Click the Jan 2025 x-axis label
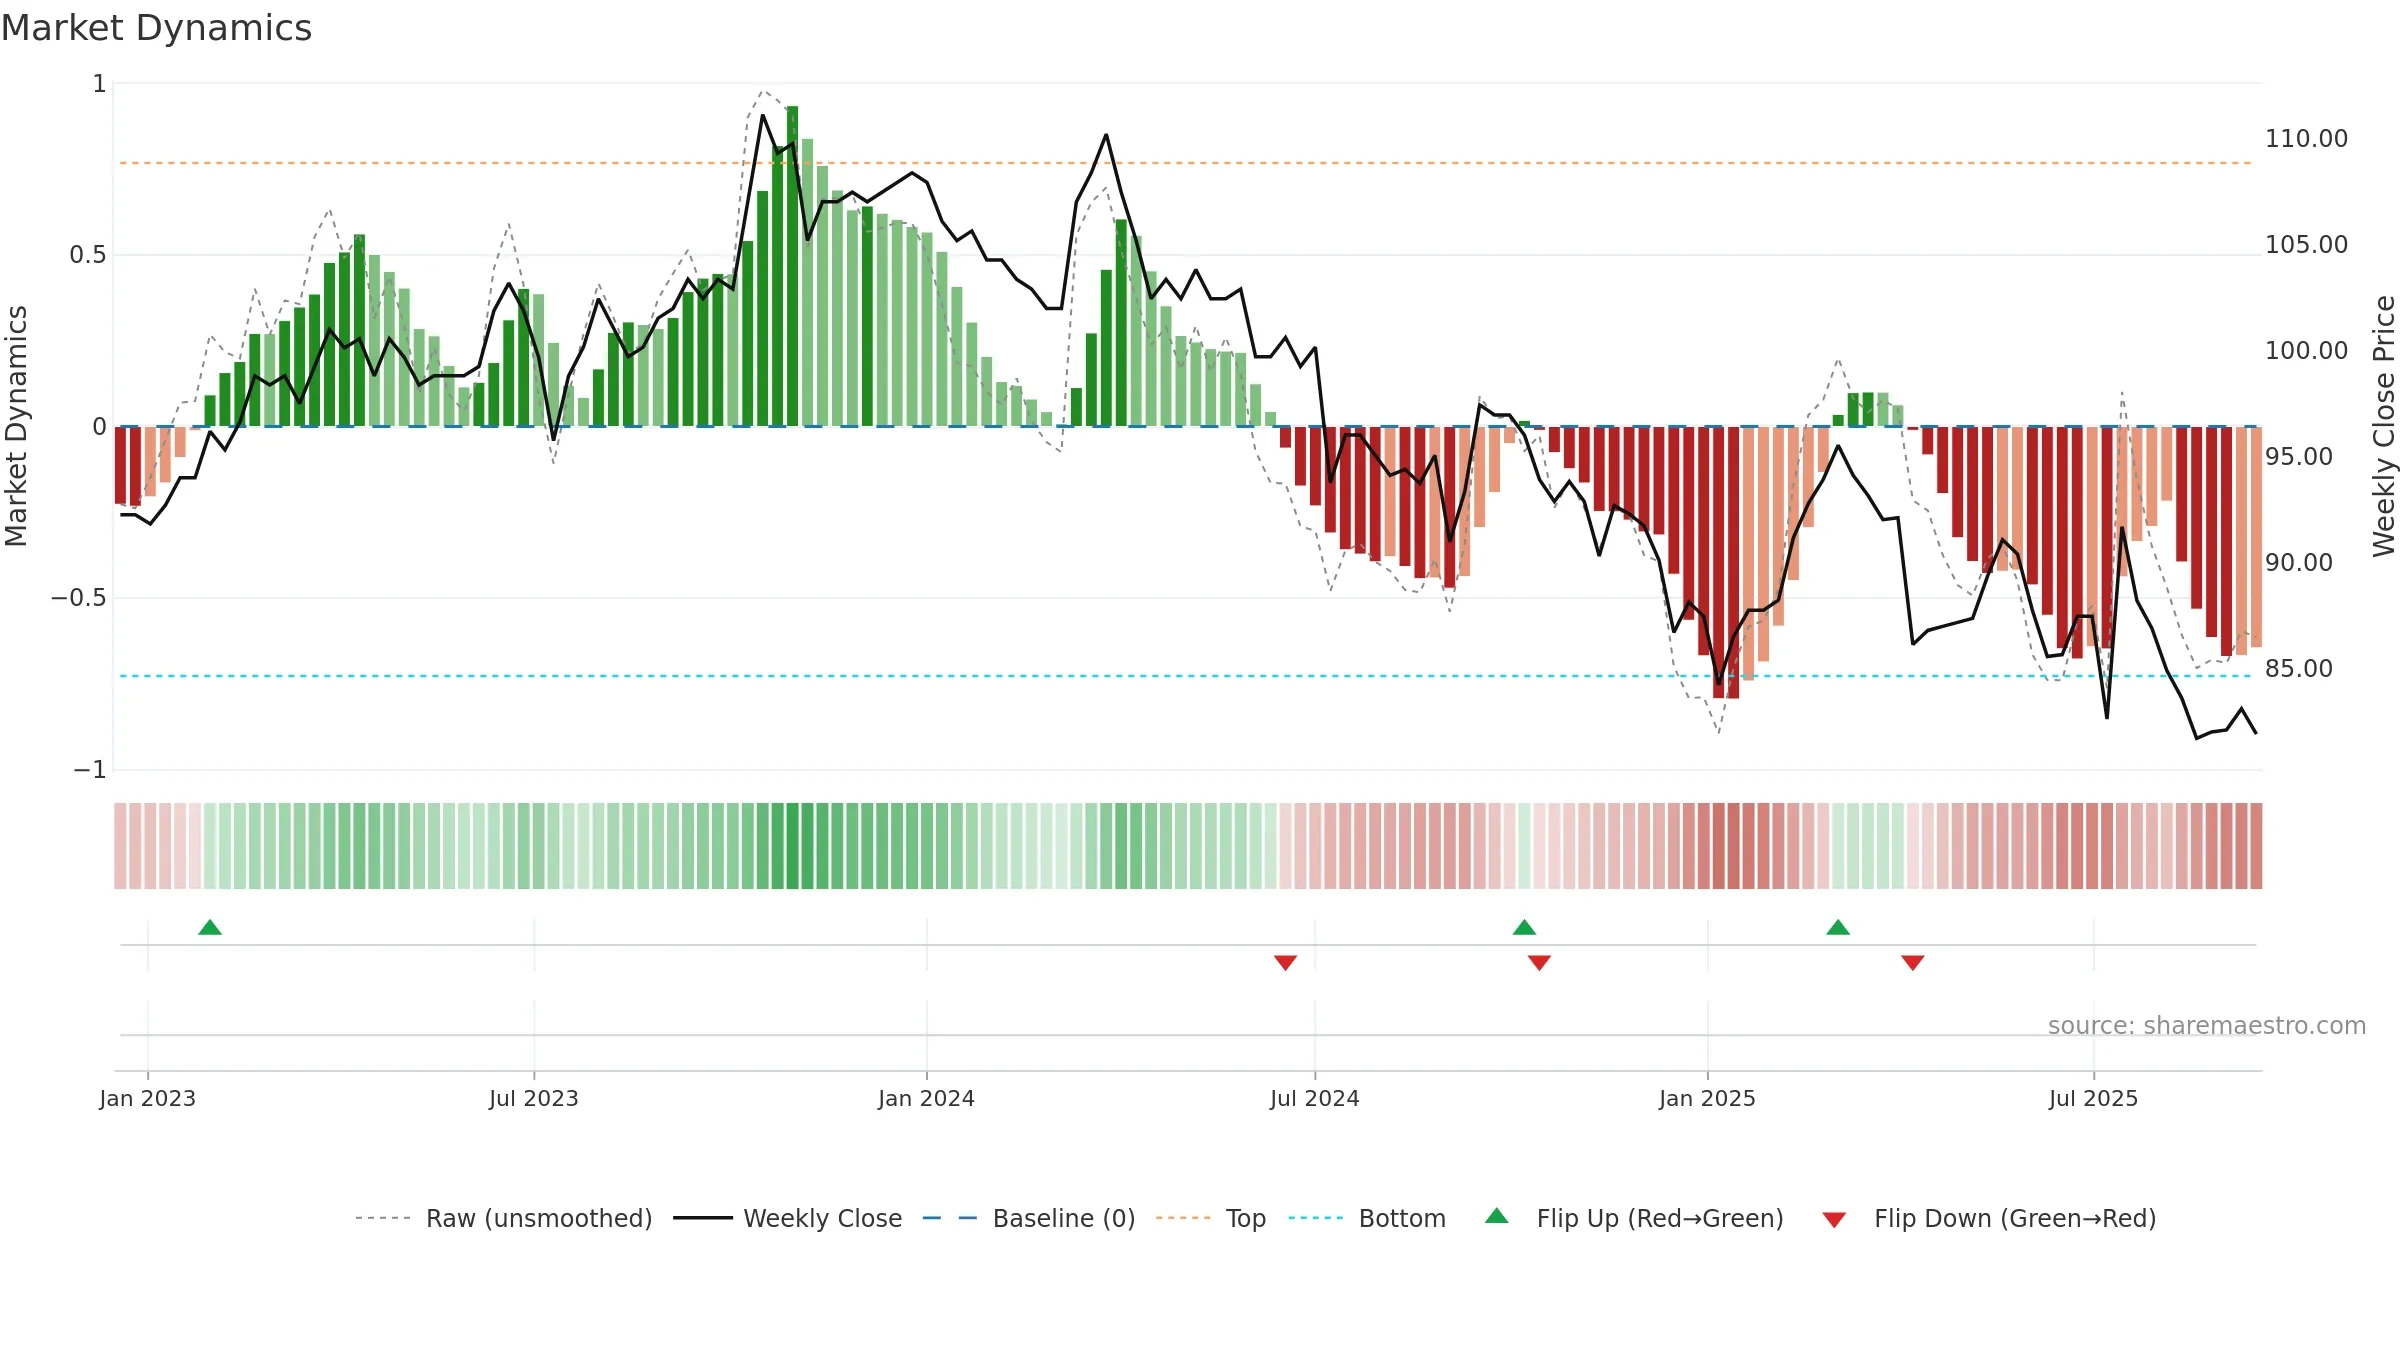The image size is (2400, 1350). click(1708, 1098)
